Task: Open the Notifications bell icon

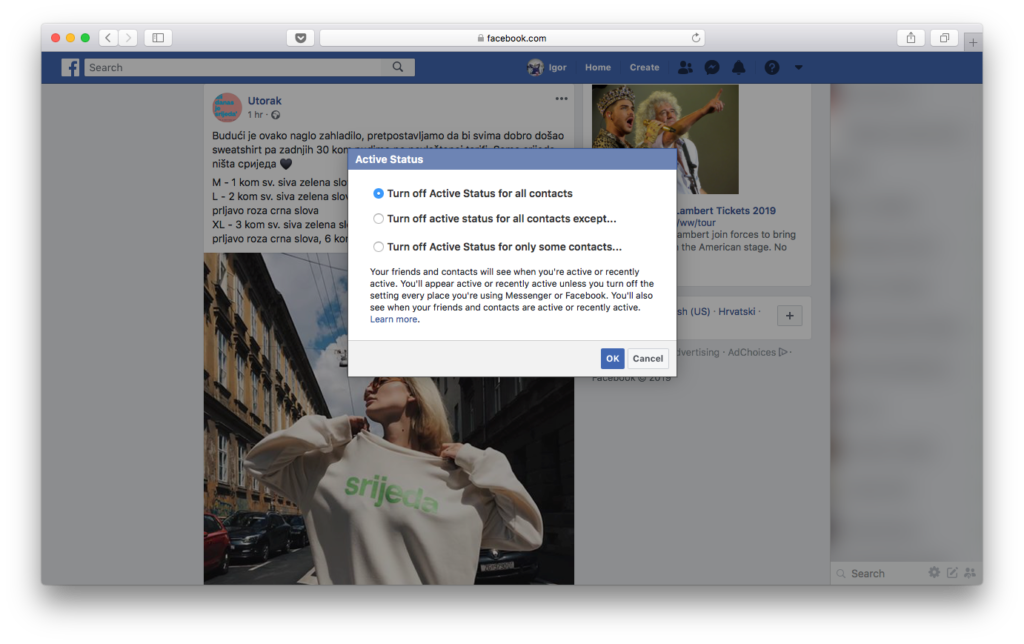Action: (x=739, y=67)
